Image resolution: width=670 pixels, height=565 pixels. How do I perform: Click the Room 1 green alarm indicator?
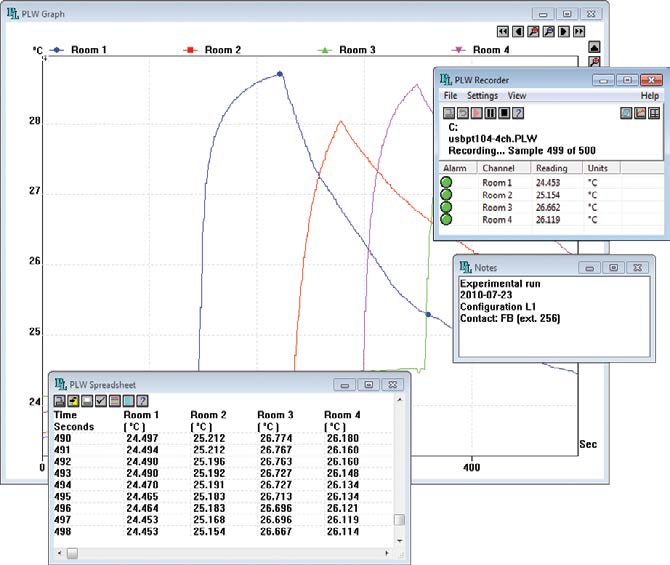pos(448,183)
